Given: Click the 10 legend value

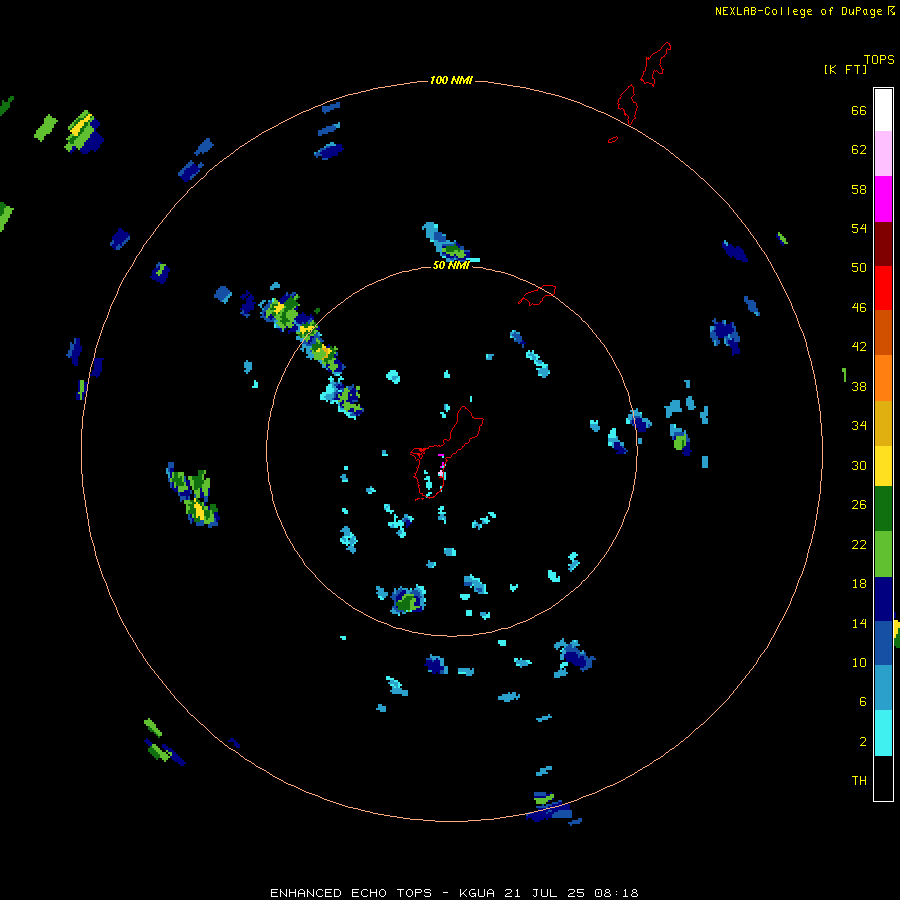Looking at the screenshot, I should (x=859, y=663).
